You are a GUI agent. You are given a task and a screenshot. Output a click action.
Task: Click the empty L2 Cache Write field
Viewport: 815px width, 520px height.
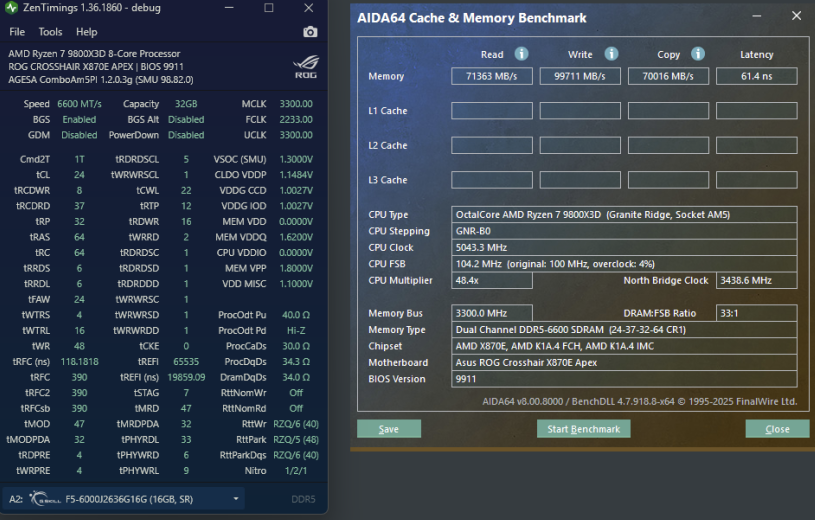tap(580, 145)
